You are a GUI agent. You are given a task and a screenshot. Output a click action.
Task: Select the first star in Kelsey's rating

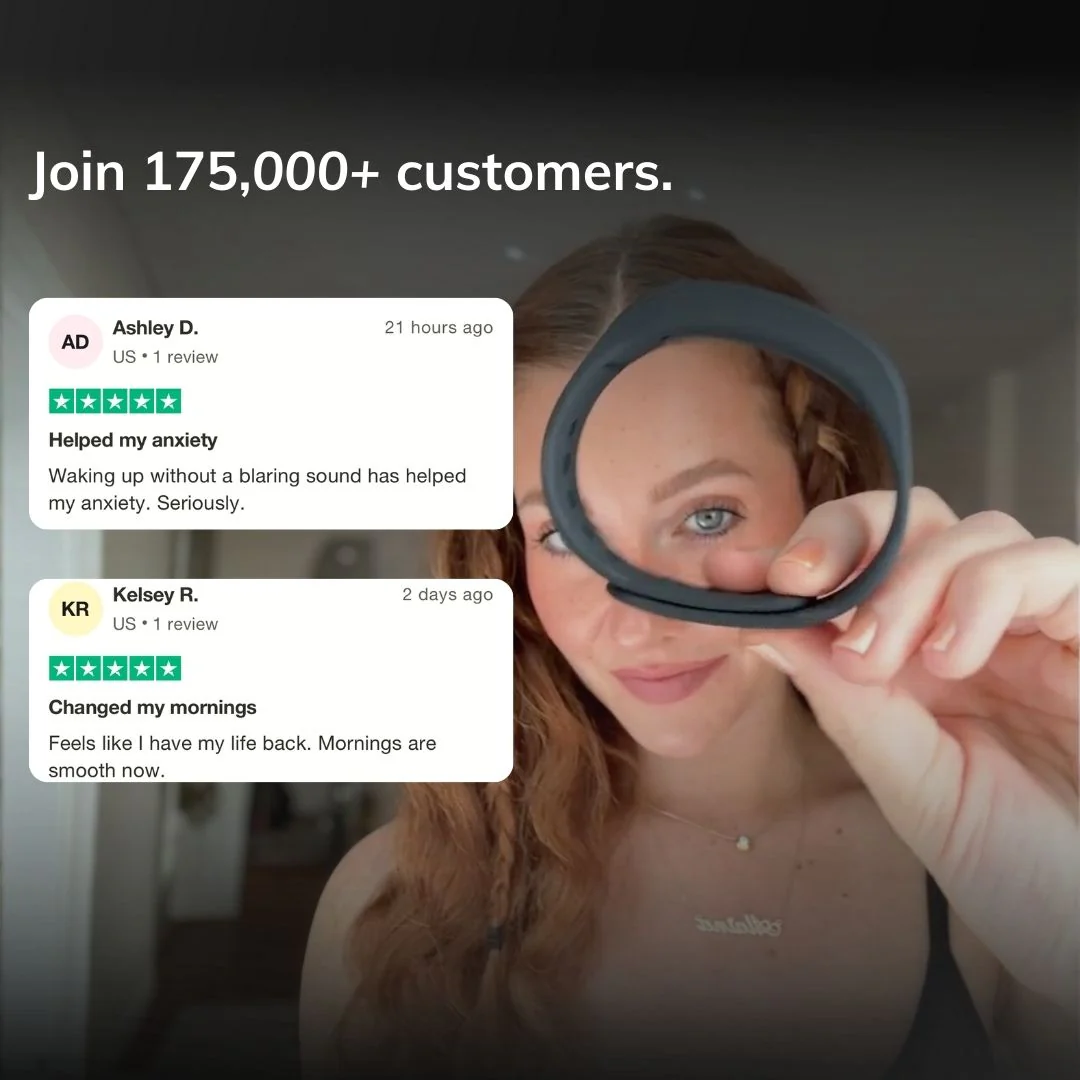62,669
